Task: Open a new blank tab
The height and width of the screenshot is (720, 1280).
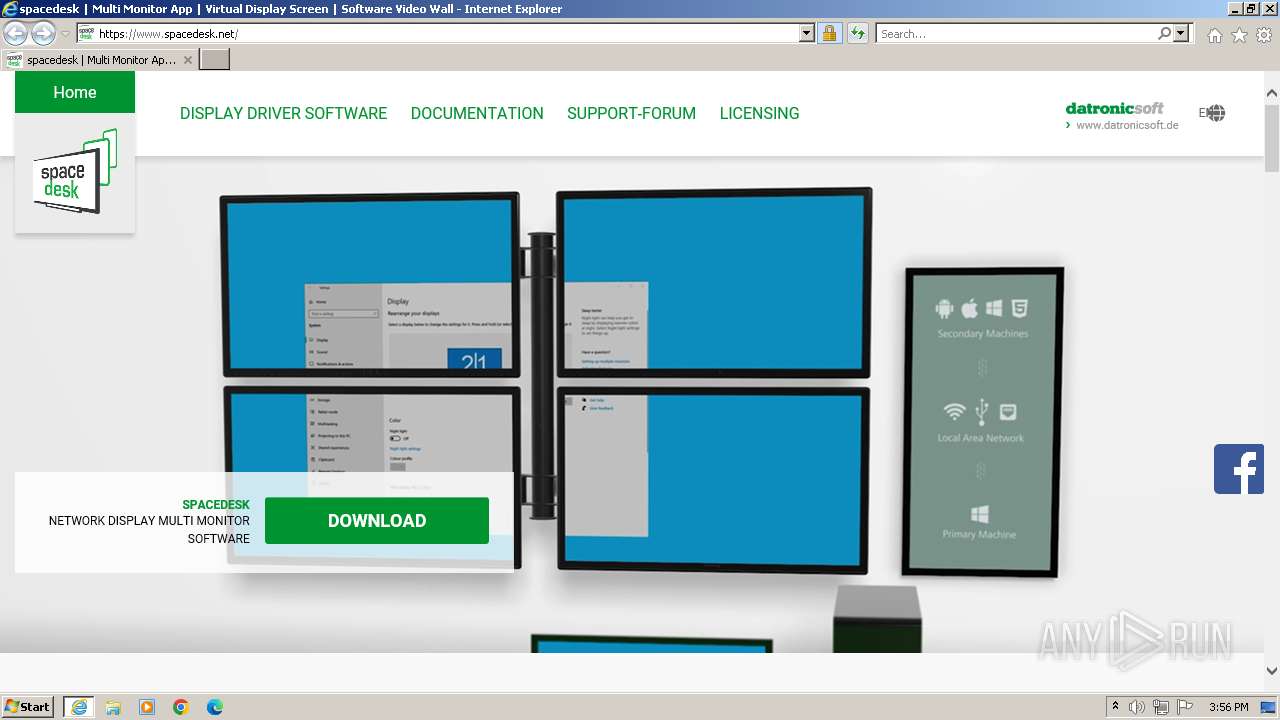Action: click(215, 60)
